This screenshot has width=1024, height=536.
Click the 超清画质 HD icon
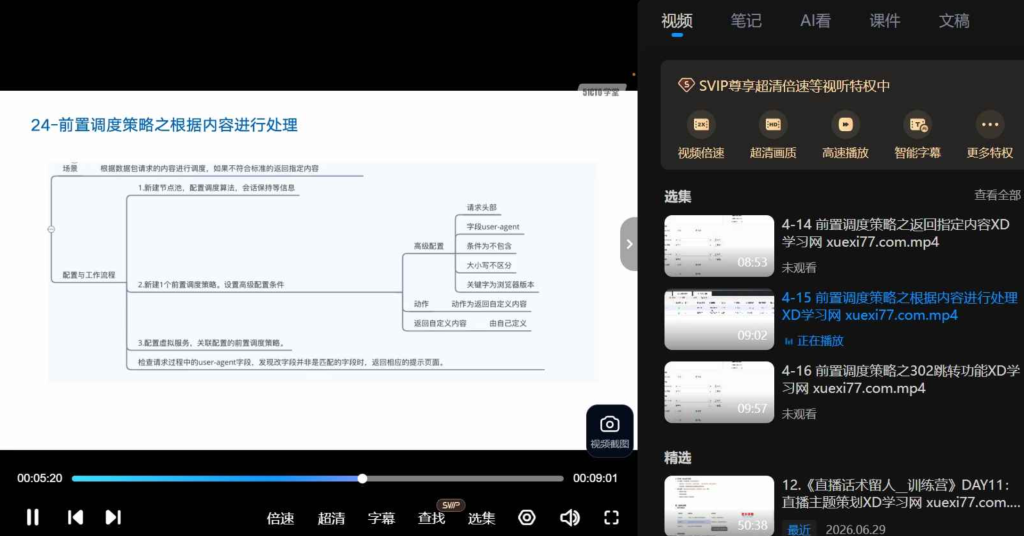tap(773, 124)
